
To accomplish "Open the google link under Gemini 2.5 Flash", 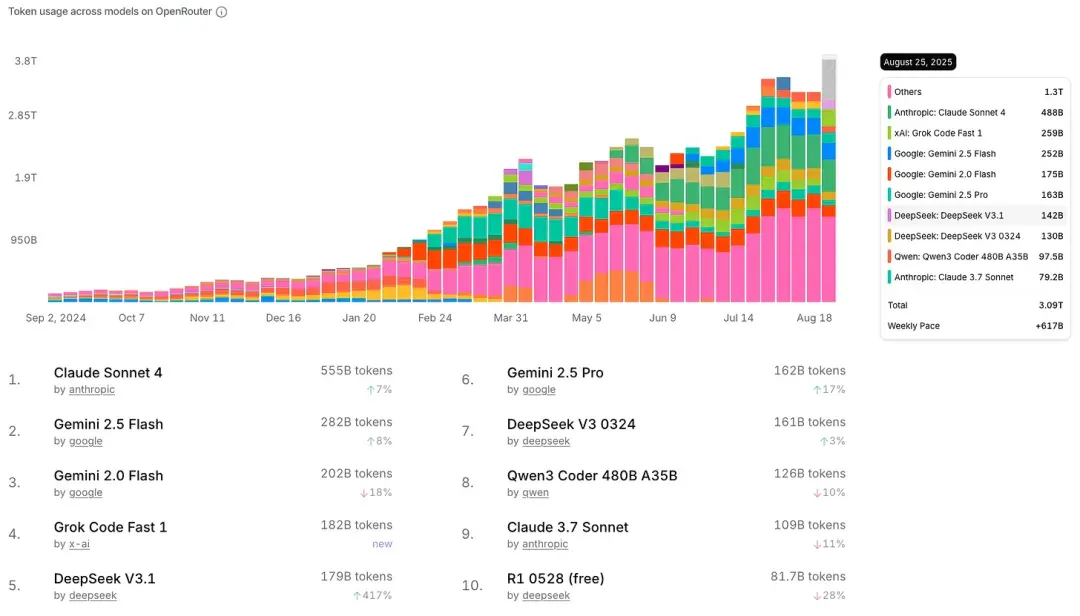I will pos(85,441).
